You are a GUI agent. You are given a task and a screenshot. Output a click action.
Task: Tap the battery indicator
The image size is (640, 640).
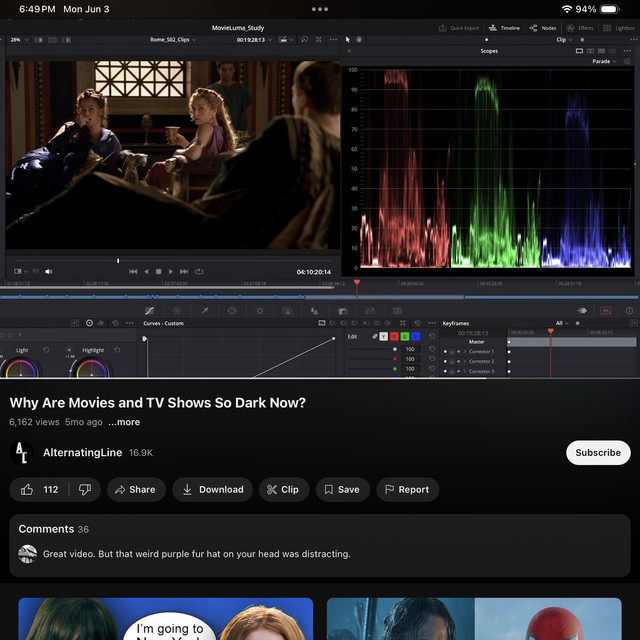click(609, 9)
